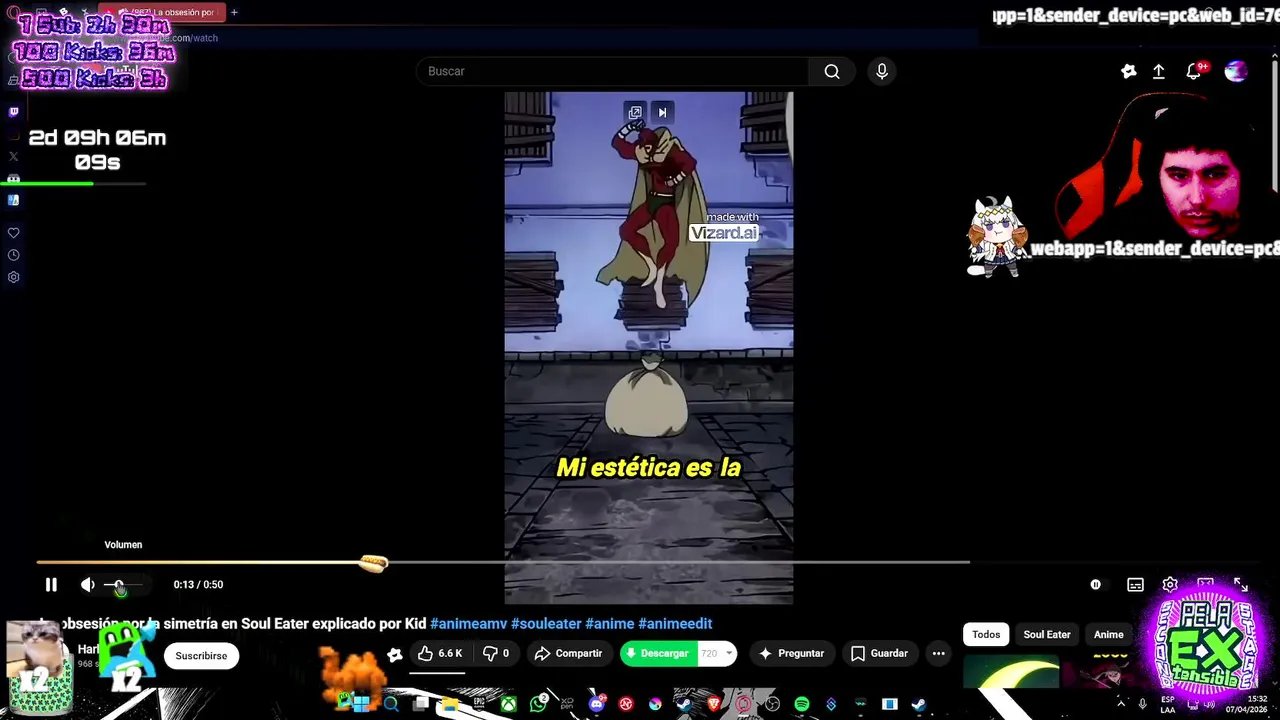Open the Discord sidebar icon
The height and width of the screenshot is (720, 1280).
(13, 178)
